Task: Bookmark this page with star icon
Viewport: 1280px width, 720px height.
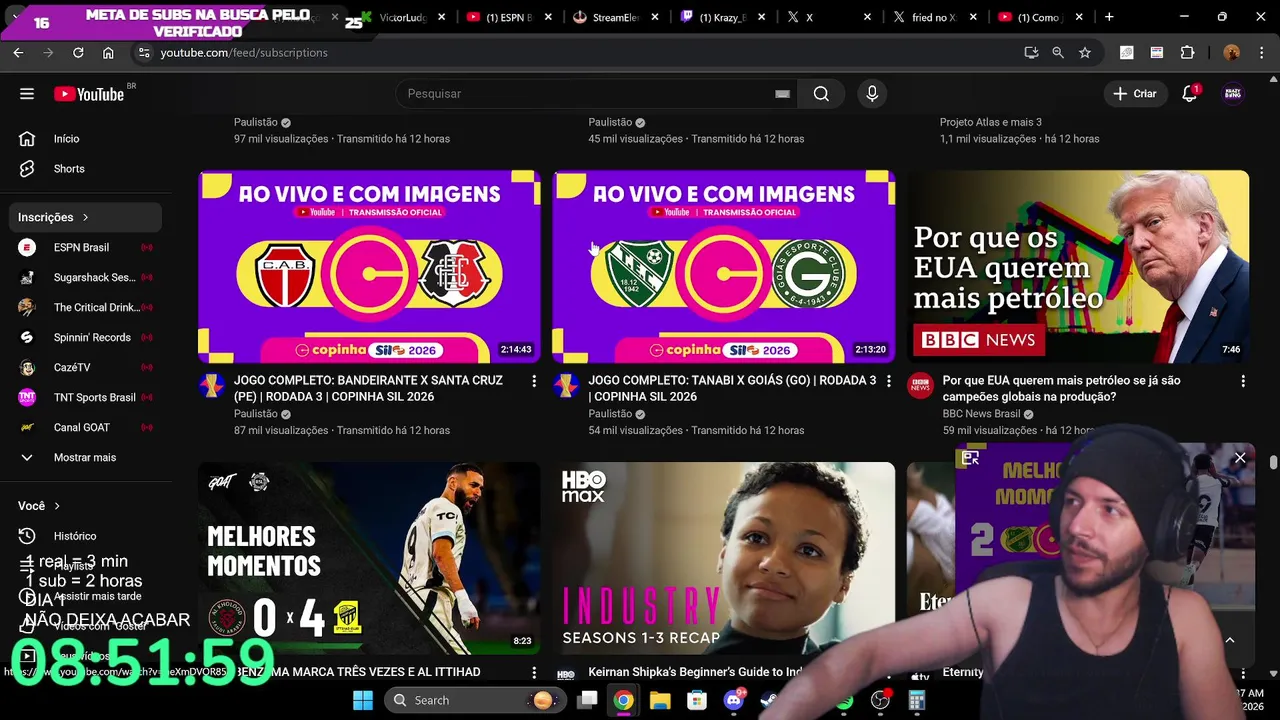Action: pos(1085,53)
